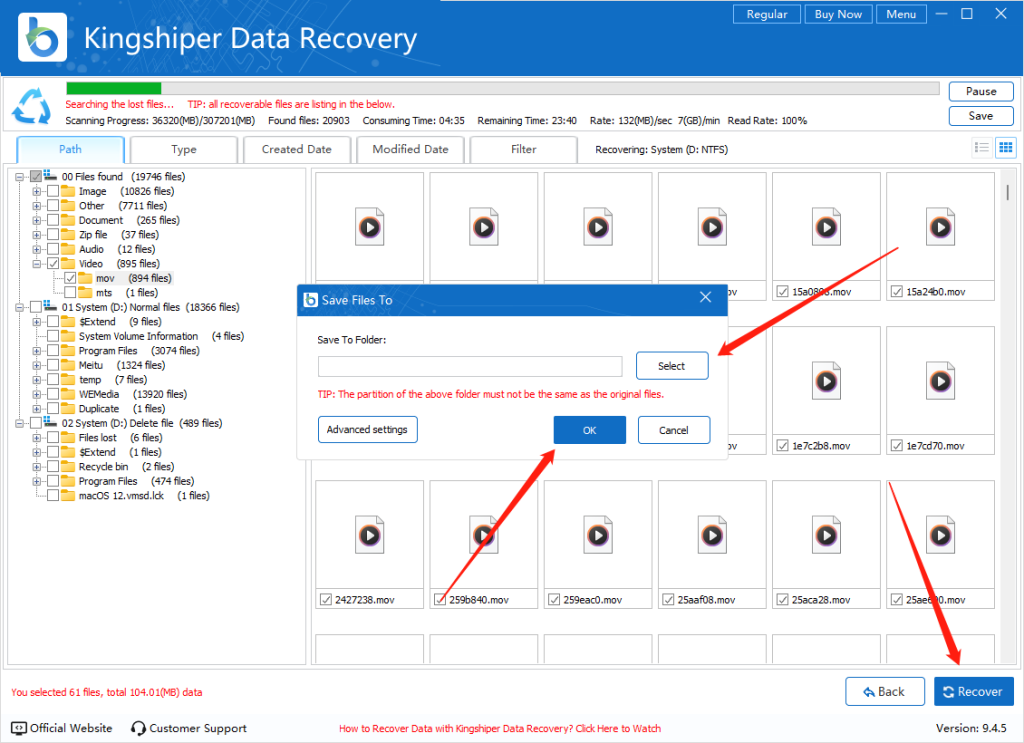Check the Program Files (3074 files) checkbox
Image resolution: width=1024 pixels, height=743 pixels.
[53, 351]
